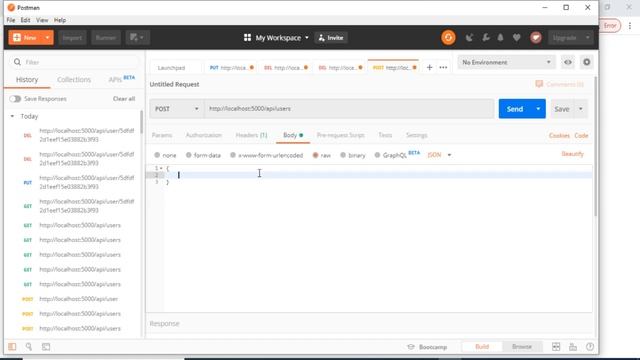Open the notifications bell icon
The height and width of the screenshot is (360, 640).
(x=500, y=38)
